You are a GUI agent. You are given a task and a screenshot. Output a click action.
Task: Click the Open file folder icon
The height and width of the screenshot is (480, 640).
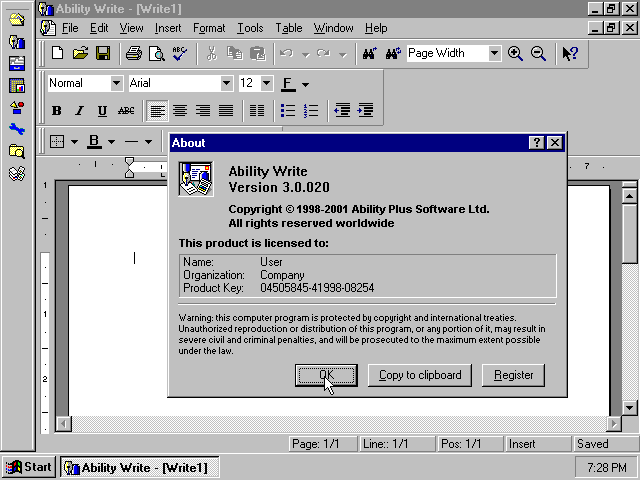(80, 53)
